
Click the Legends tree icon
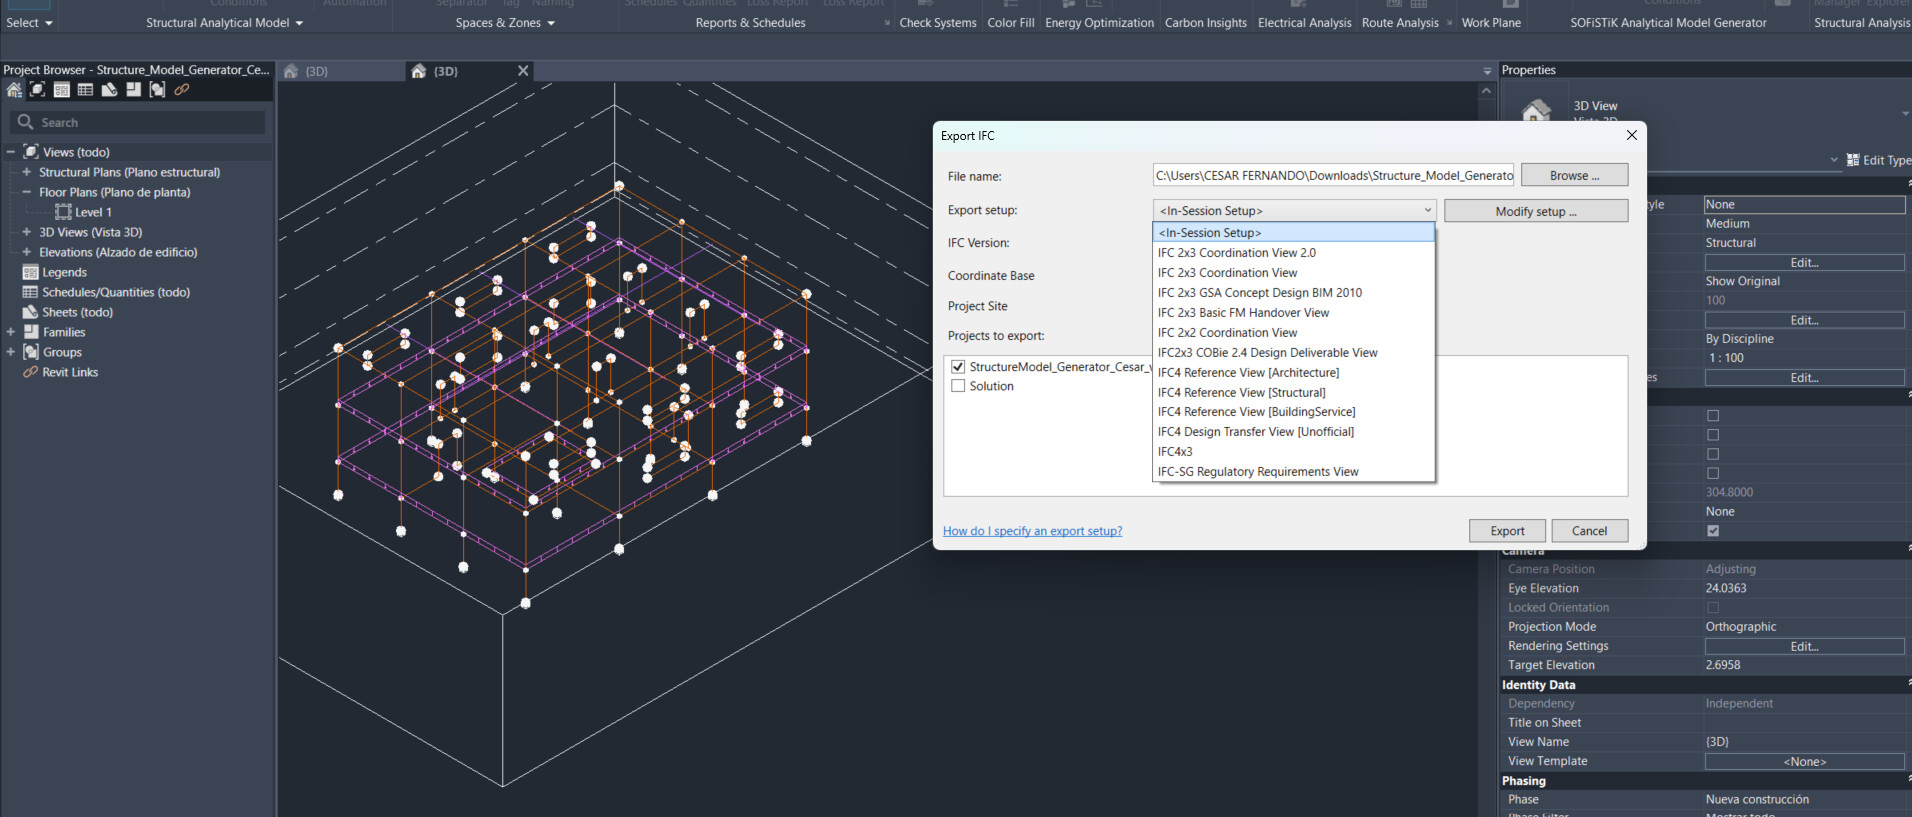[x=31, y=272]
